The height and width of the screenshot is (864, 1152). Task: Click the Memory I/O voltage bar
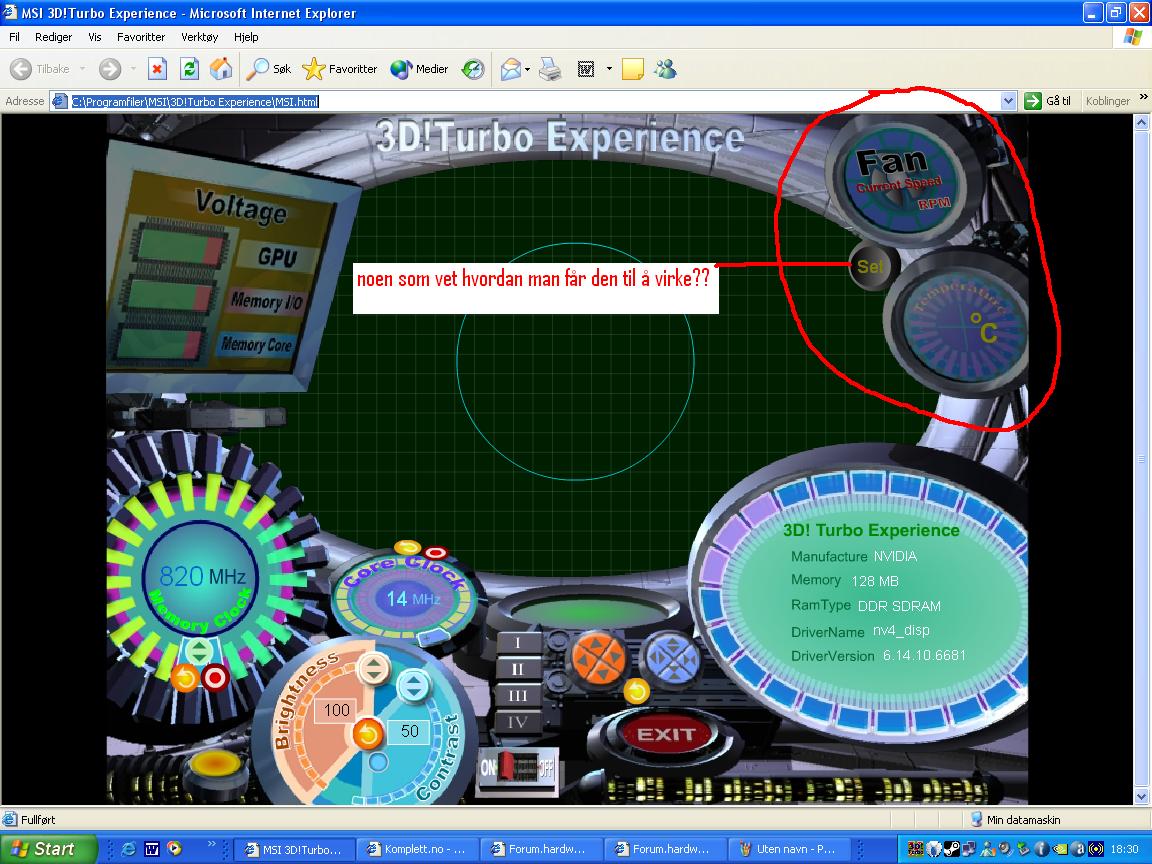point(170,295)
